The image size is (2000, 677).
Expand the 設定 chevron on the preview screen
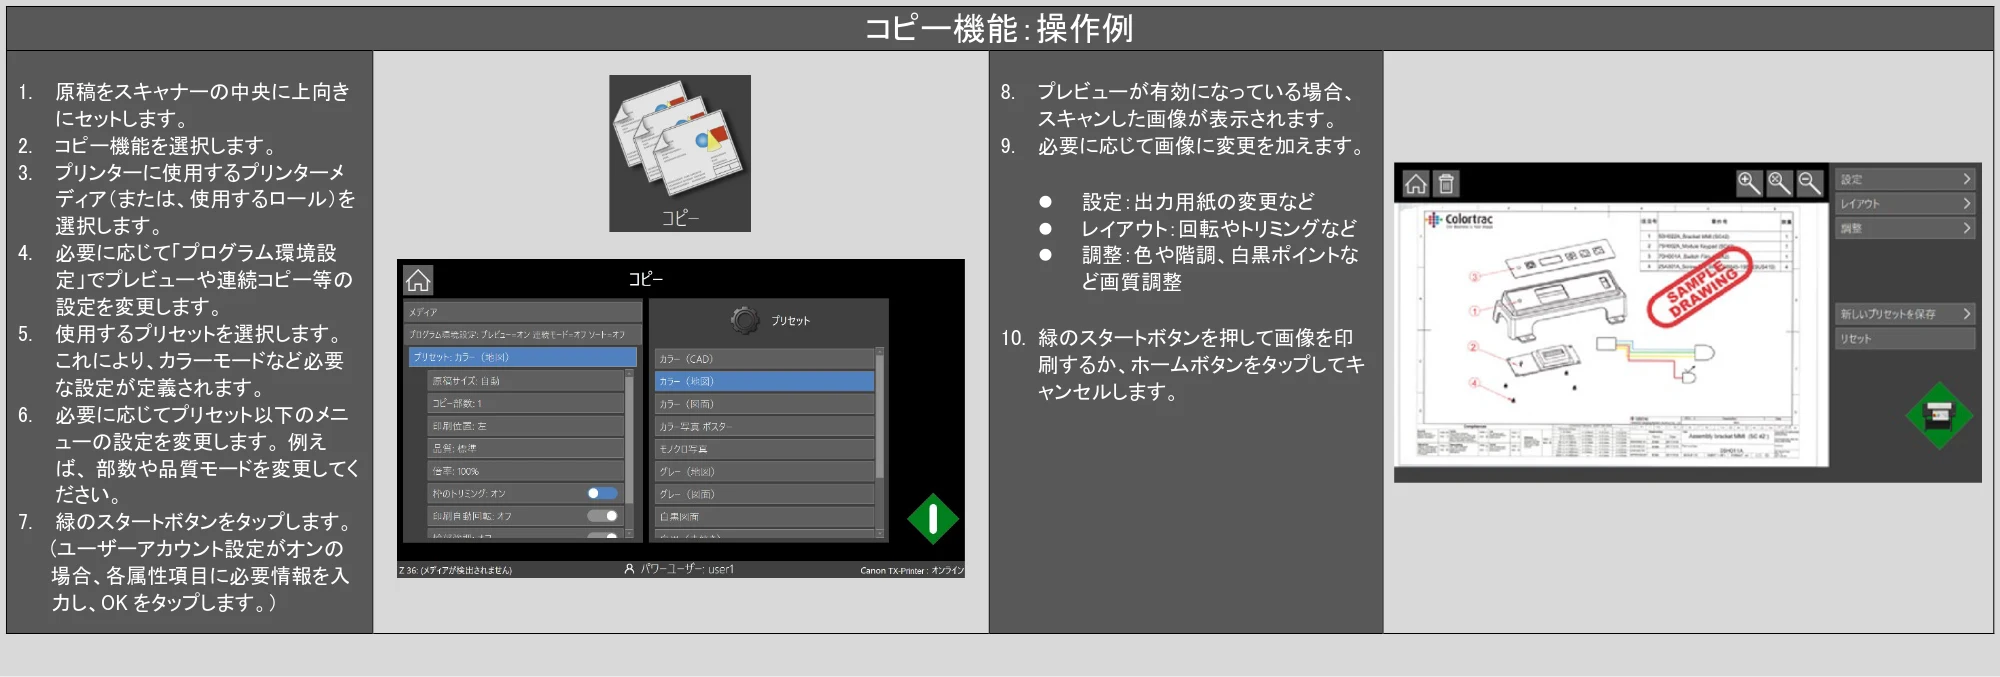point(1966,179)
